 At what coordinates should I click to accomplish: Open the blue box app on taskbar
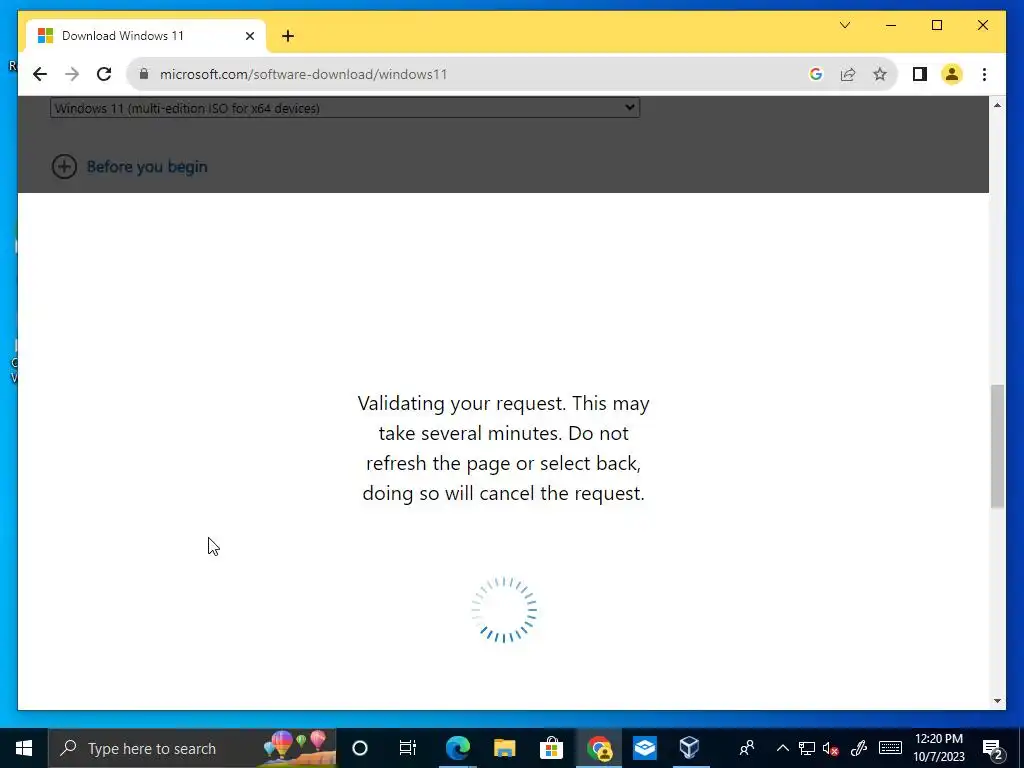(645, 748)
